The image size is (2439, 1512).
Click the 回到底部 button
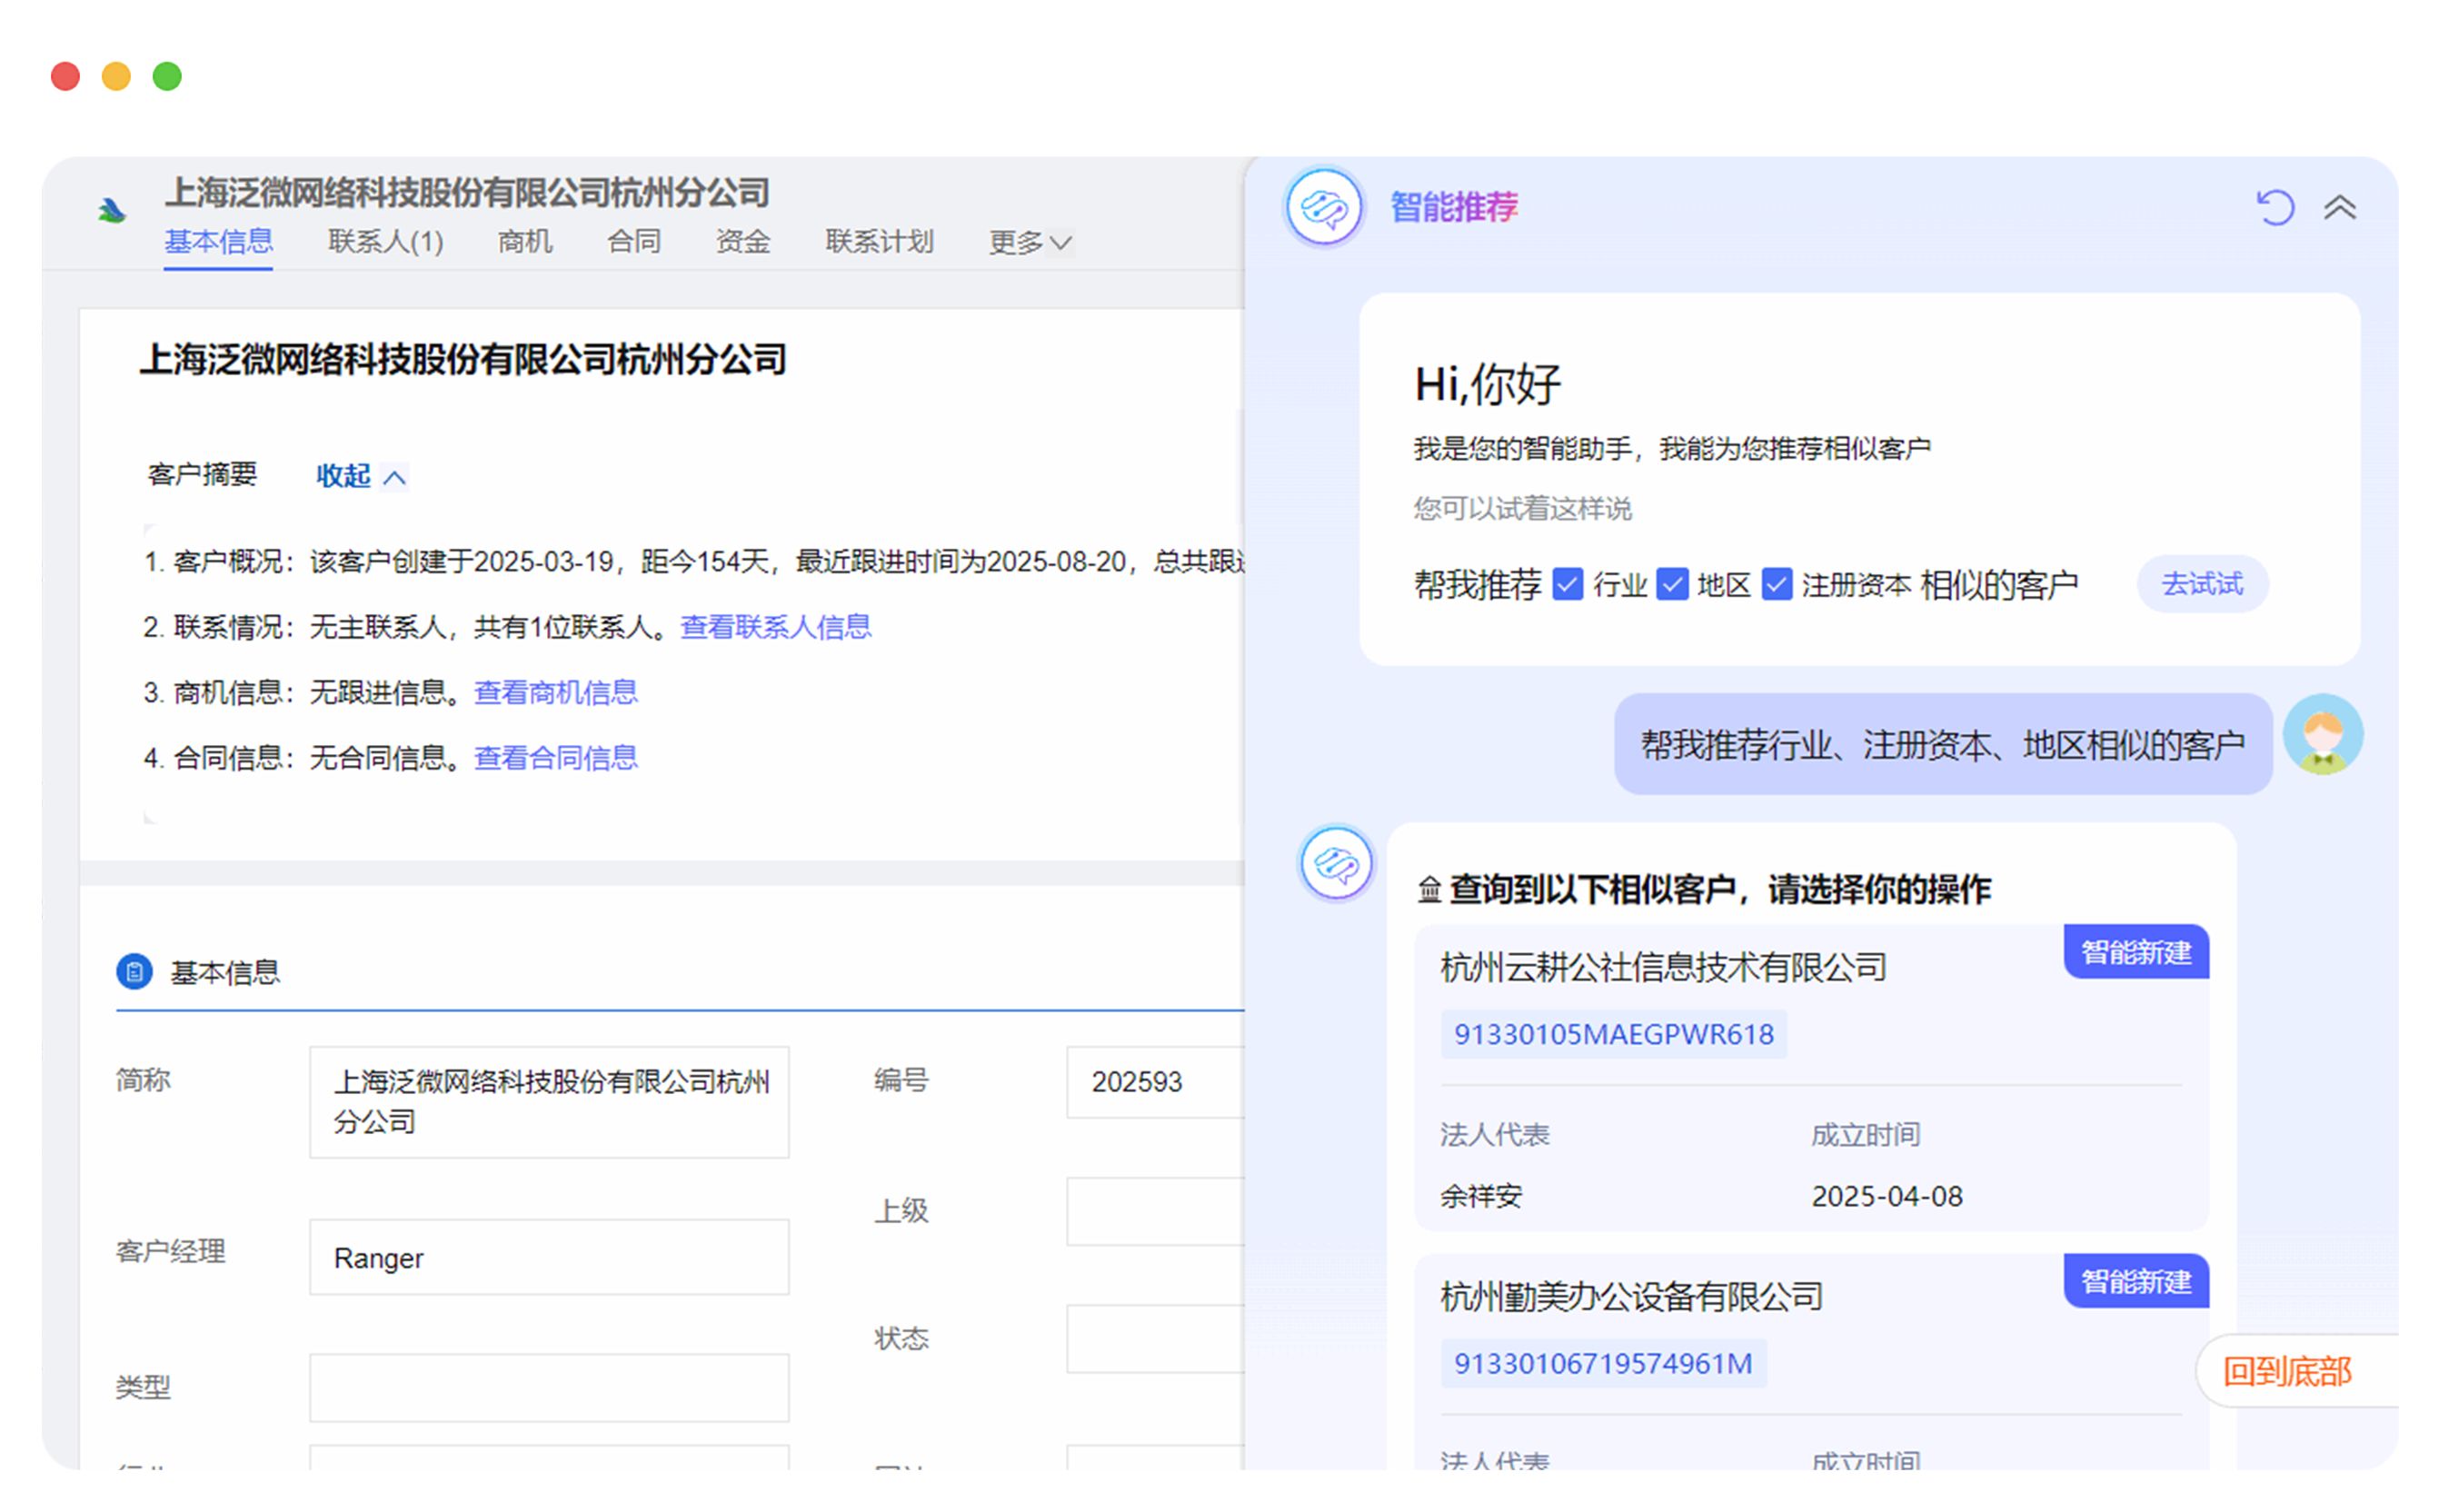tap(2285, 1370)
